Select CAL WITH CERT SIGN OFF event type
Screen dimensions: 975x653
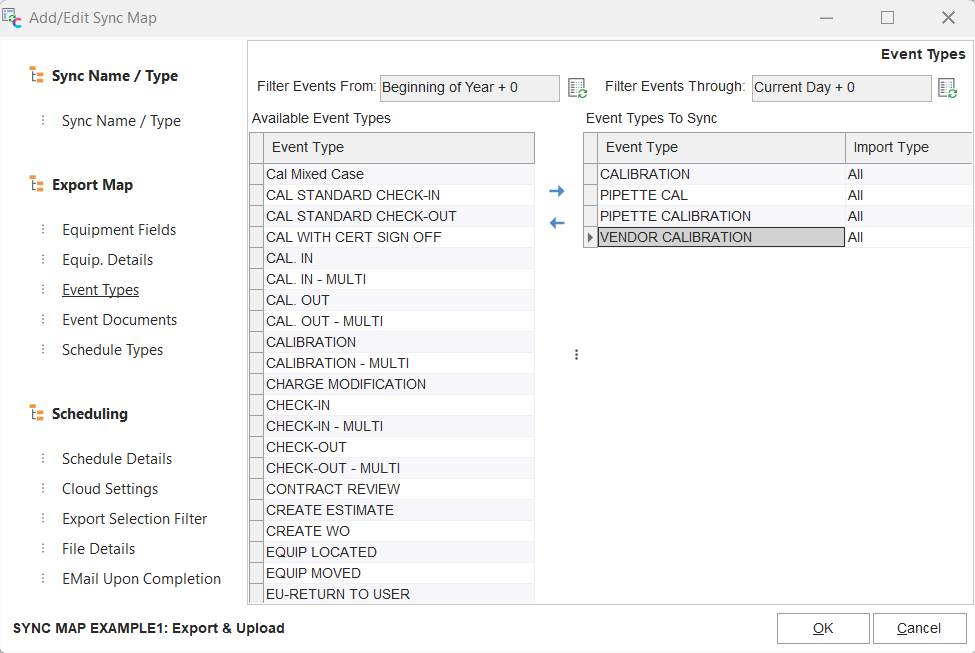point(353,237)
